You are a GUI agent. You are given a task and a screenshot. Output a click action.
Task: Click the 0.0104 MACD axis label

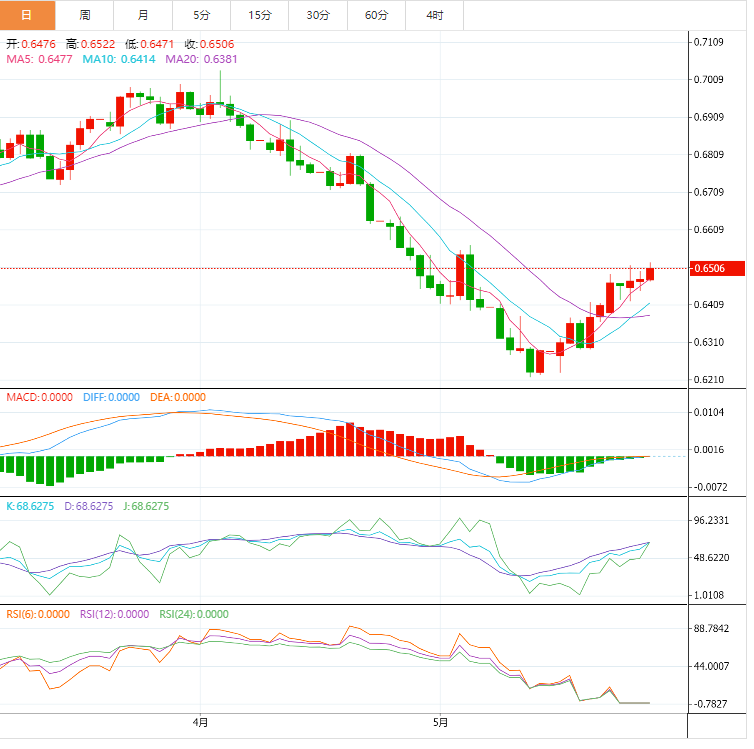[709, 412]
